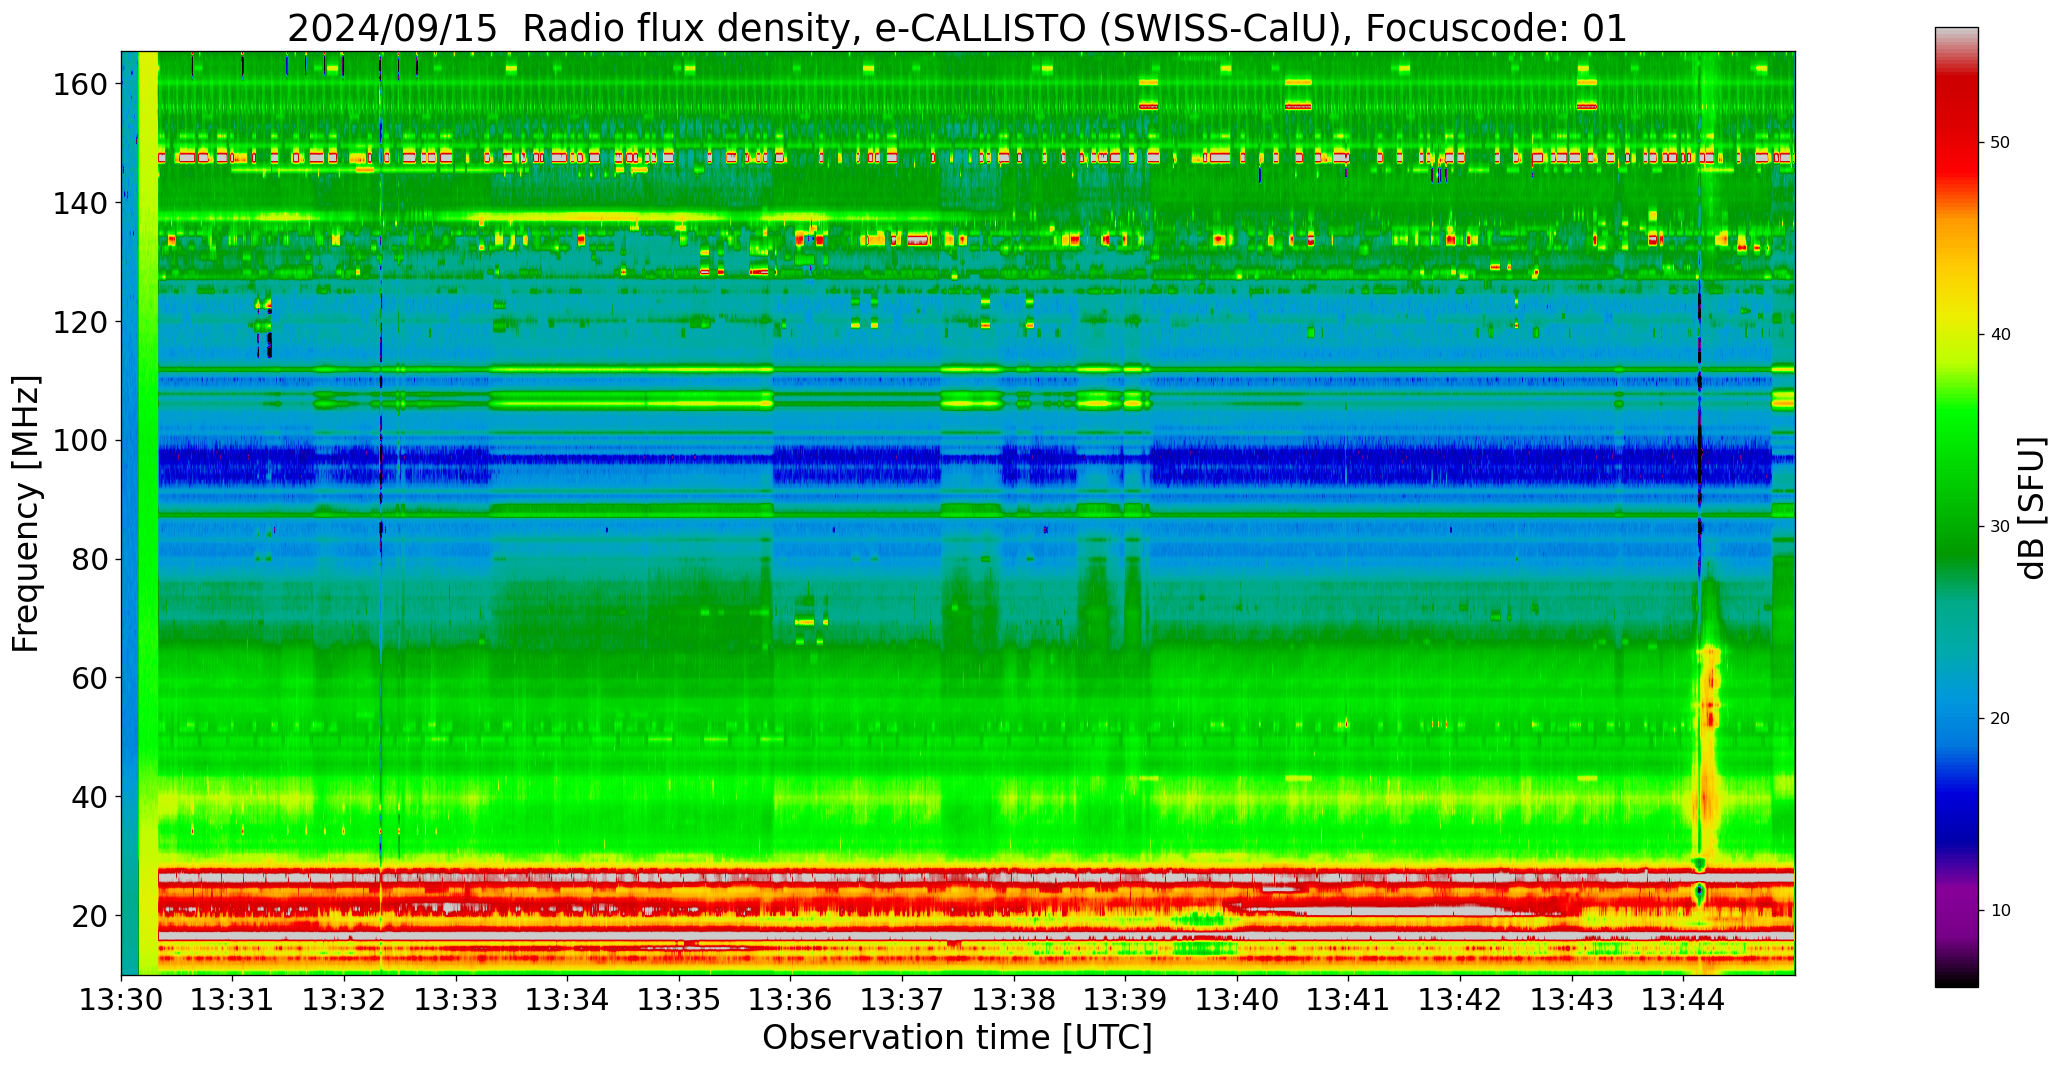Click the 100 frequency tick label
The height and width of the screenshot is (1067, 2062).
(x=81, y=440)
